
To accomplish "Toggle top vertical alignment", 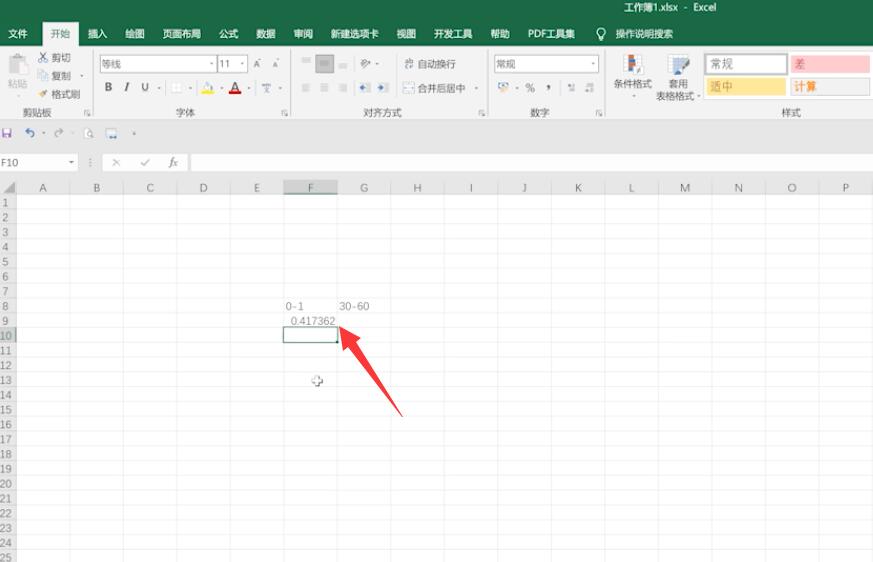I will coord(306,63).
